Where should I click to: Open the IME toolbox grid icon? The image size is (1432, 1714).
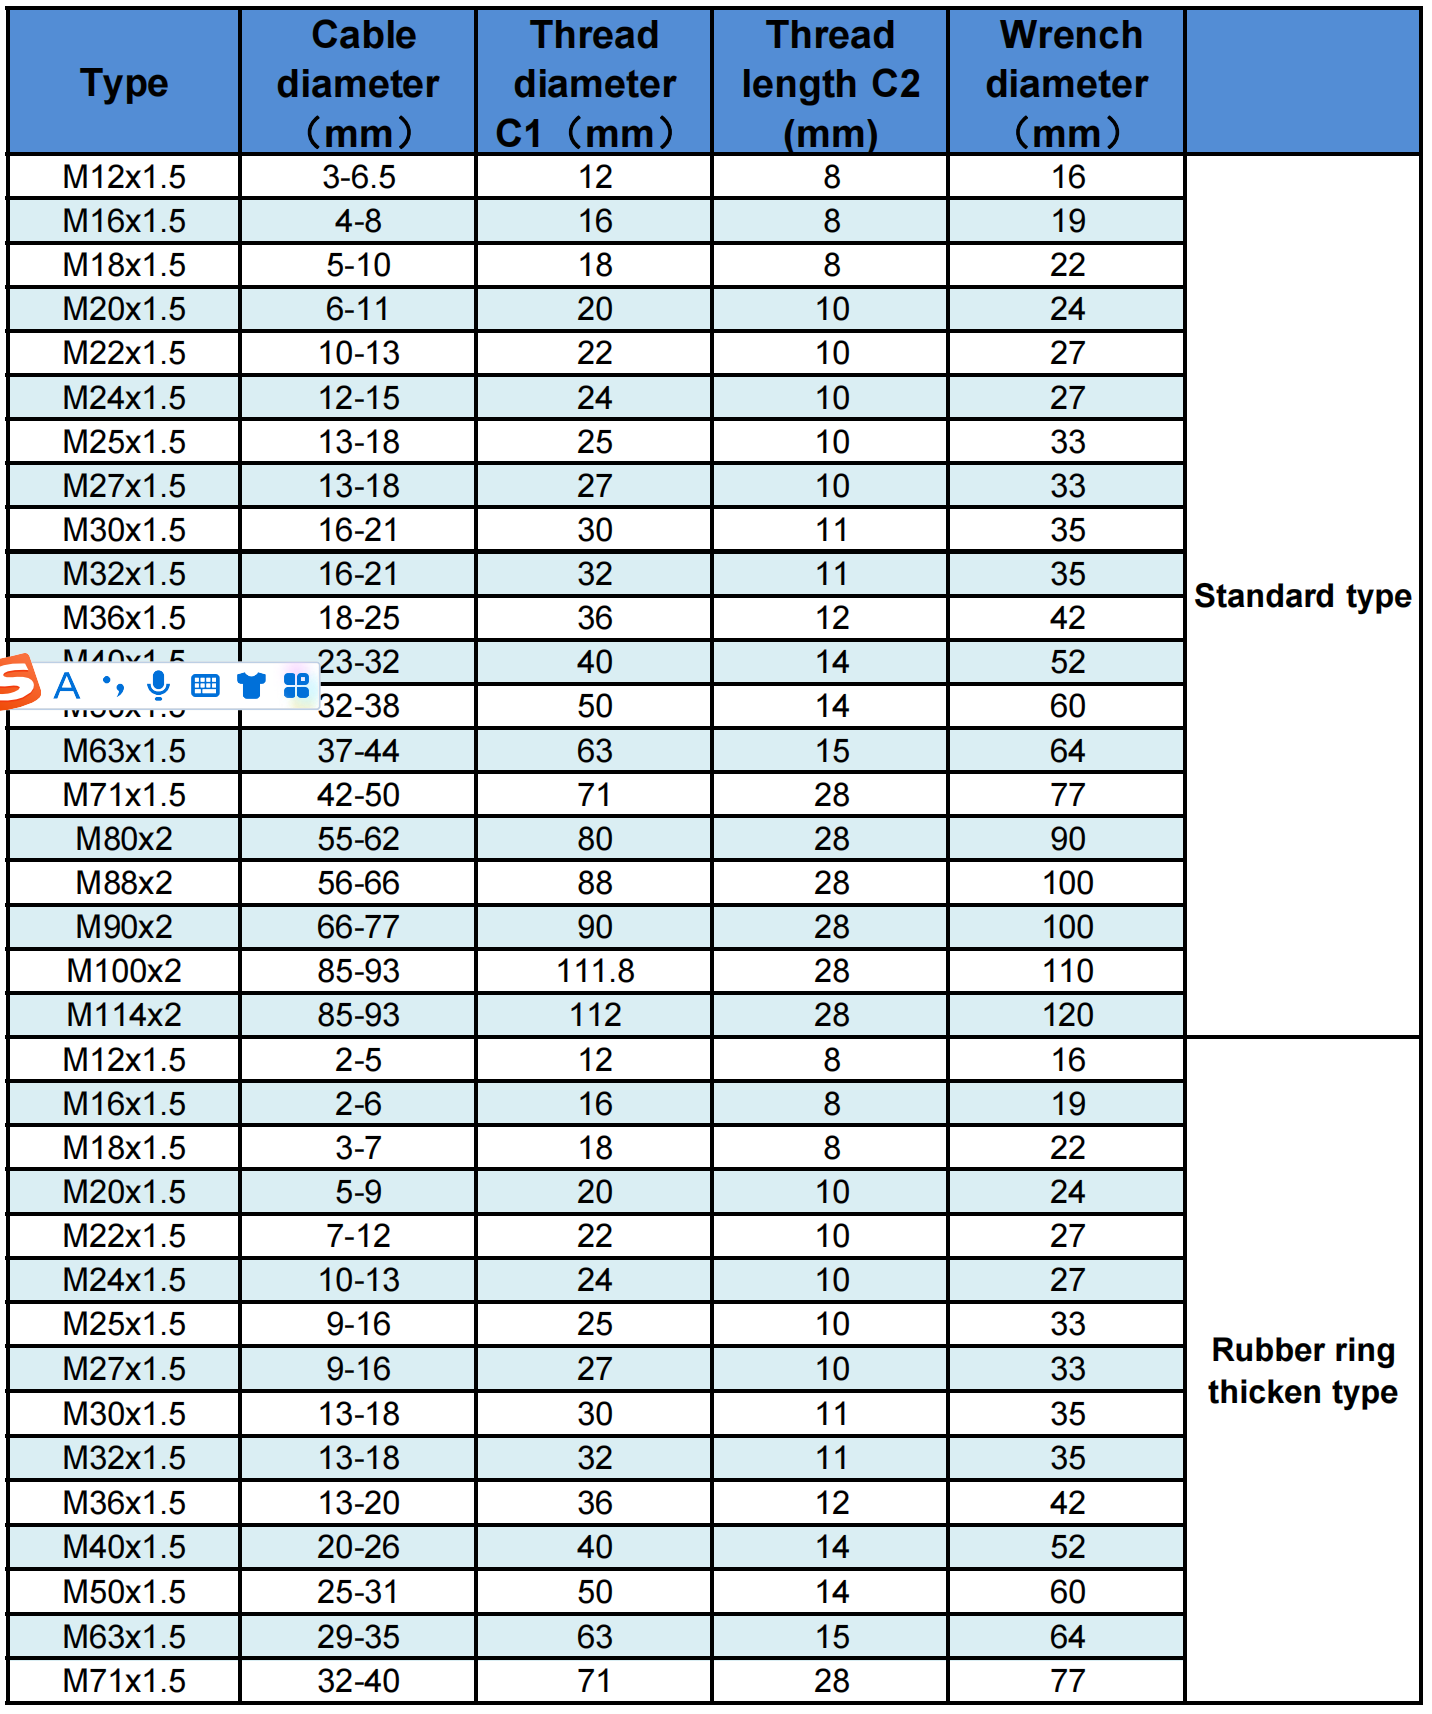[x=297, y=686]
